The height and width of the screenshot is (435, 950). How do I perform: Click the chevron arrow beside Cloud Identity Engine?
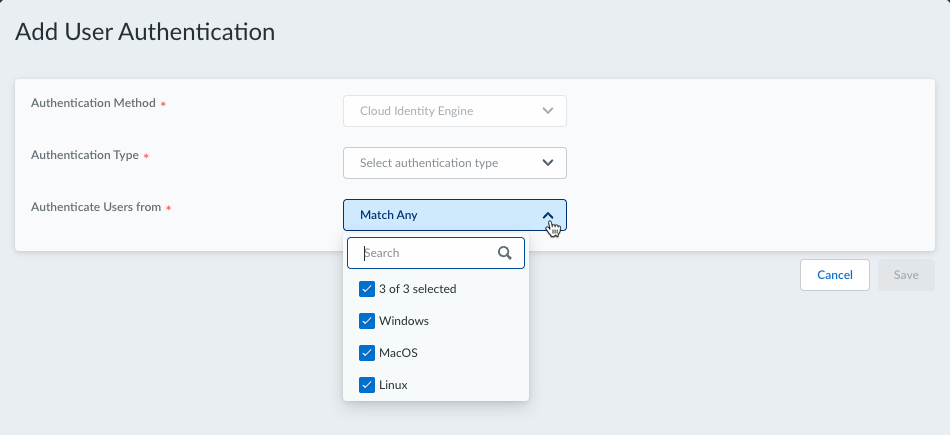[x=547, y=111]
